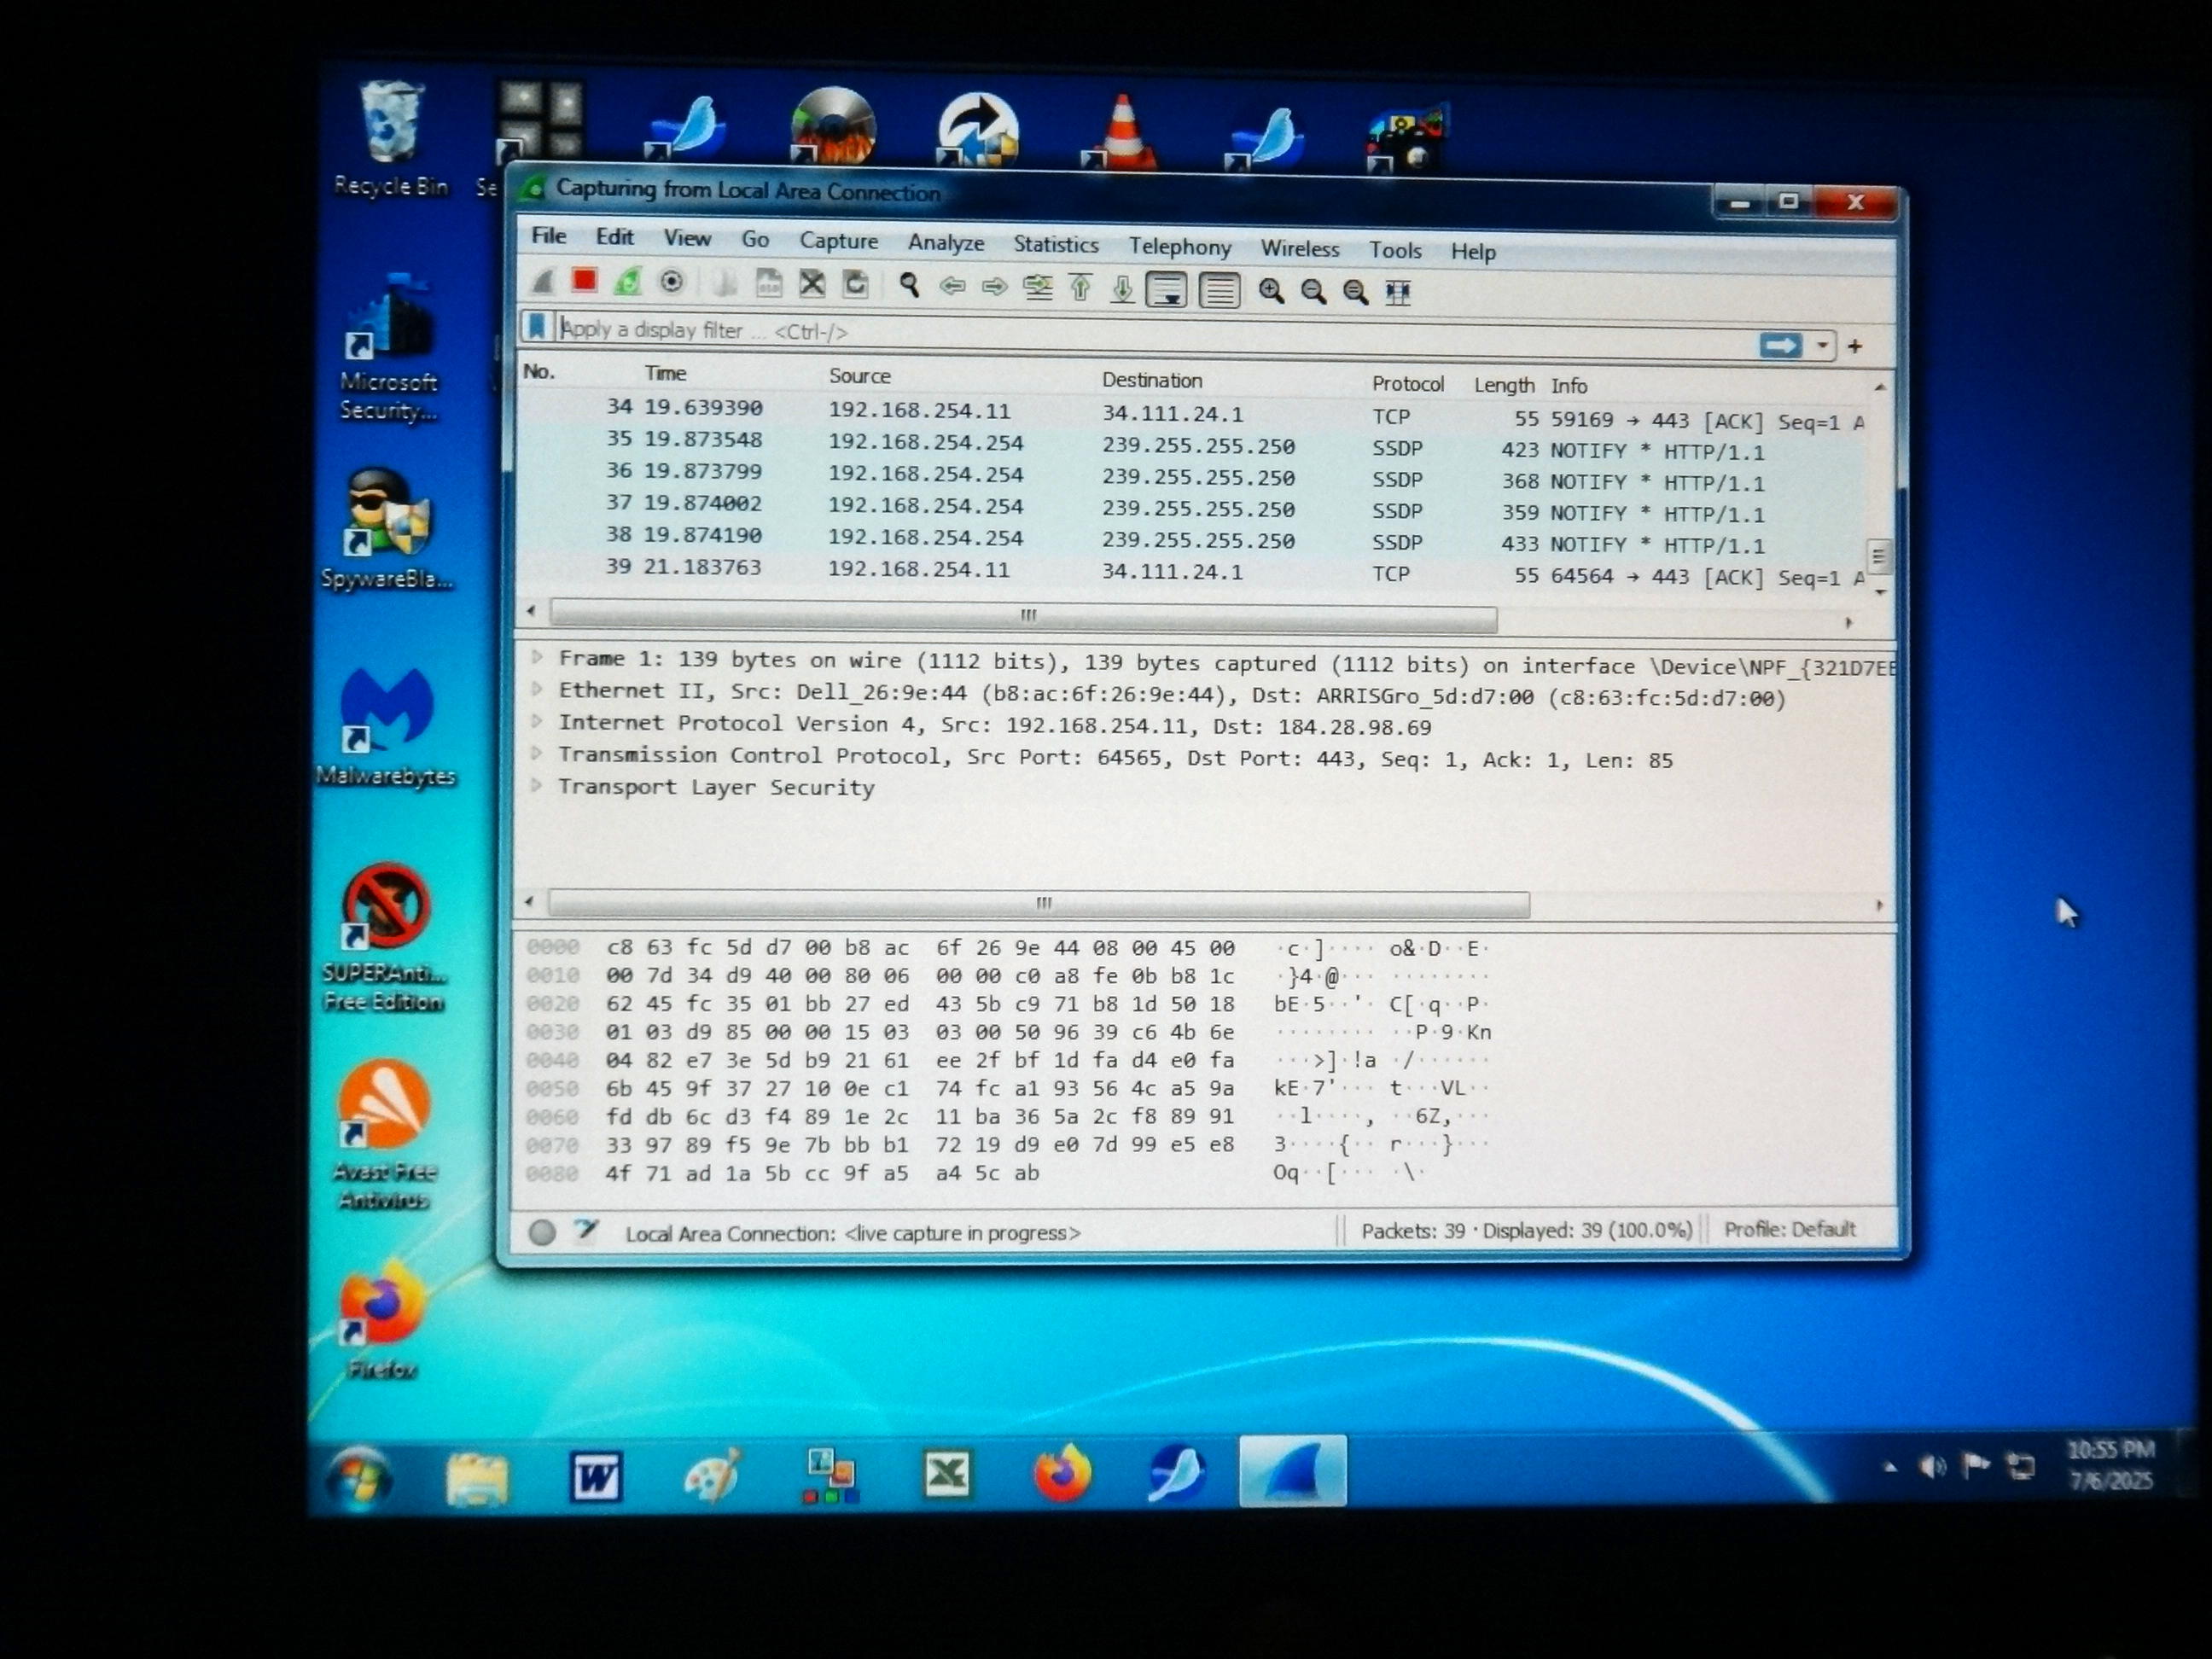Click the packet list vertical scrollbar handle
This screenshot has height=1659, width=2212.
(x=1878, y=556)
